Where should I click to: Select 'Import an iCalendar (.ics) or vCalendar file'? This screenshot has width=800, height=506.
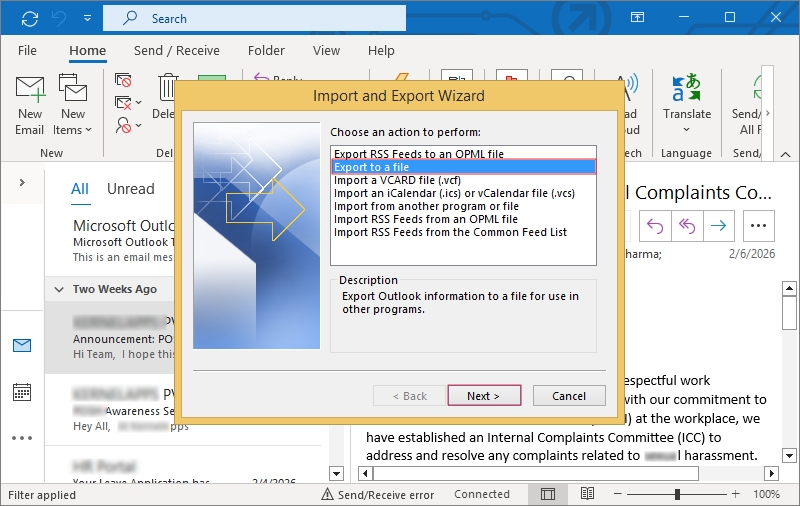click(463, 193)
